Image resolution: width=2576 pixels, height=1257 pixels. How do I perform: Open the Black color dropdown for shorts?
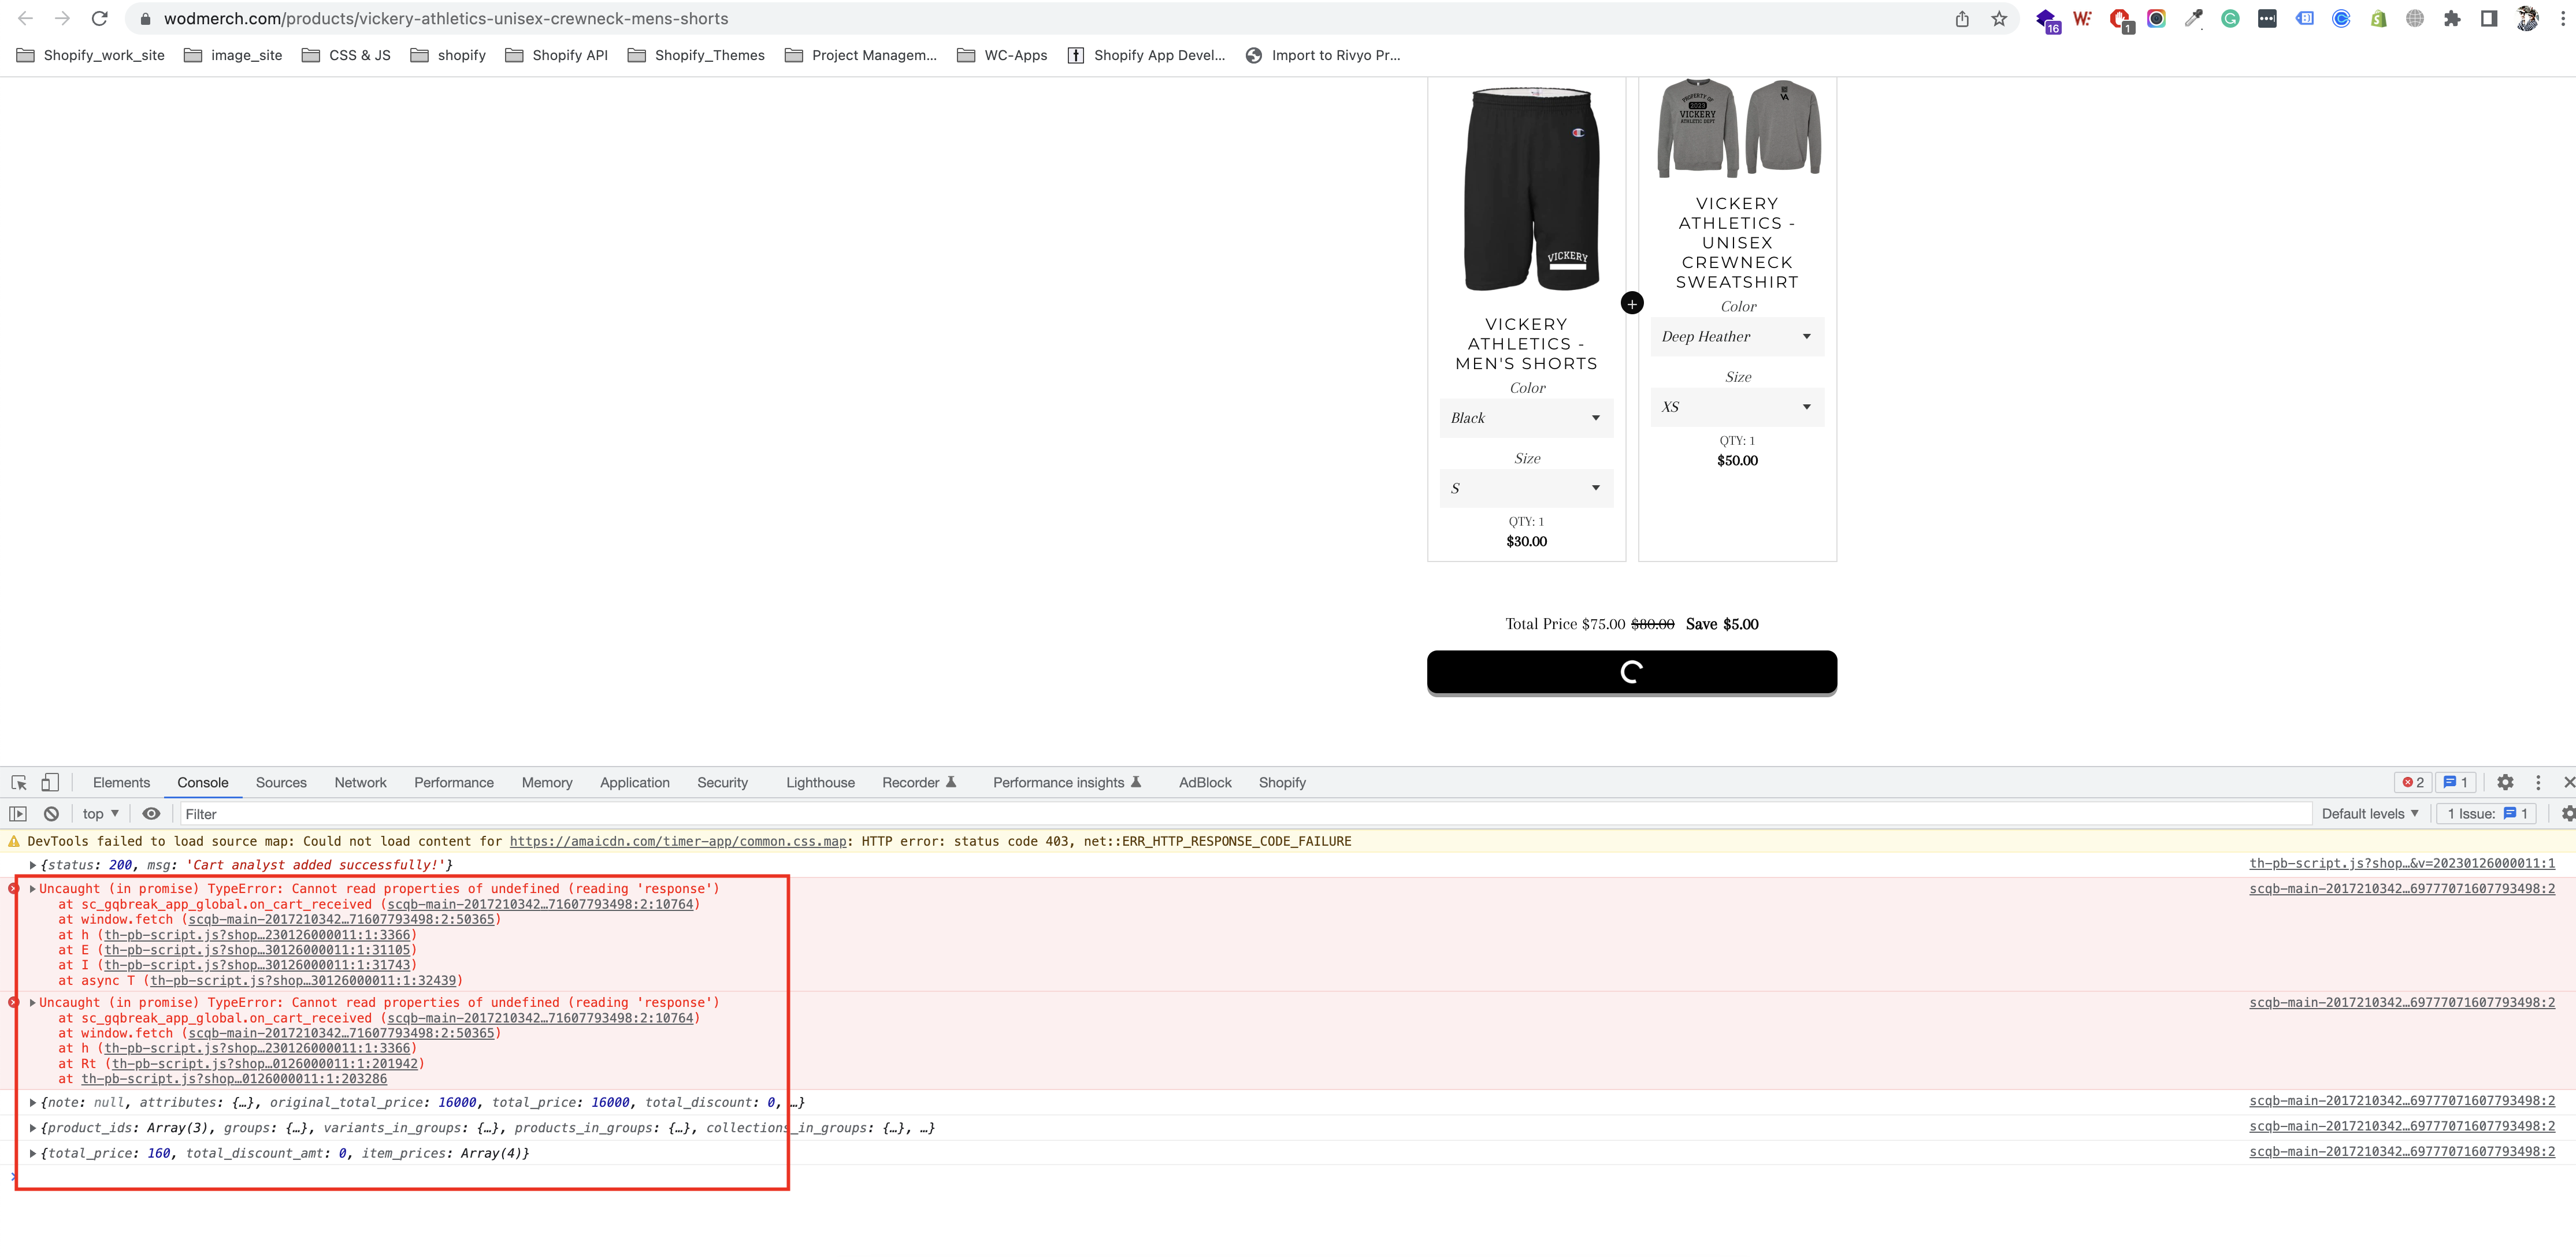click(x=1526, y=418)
